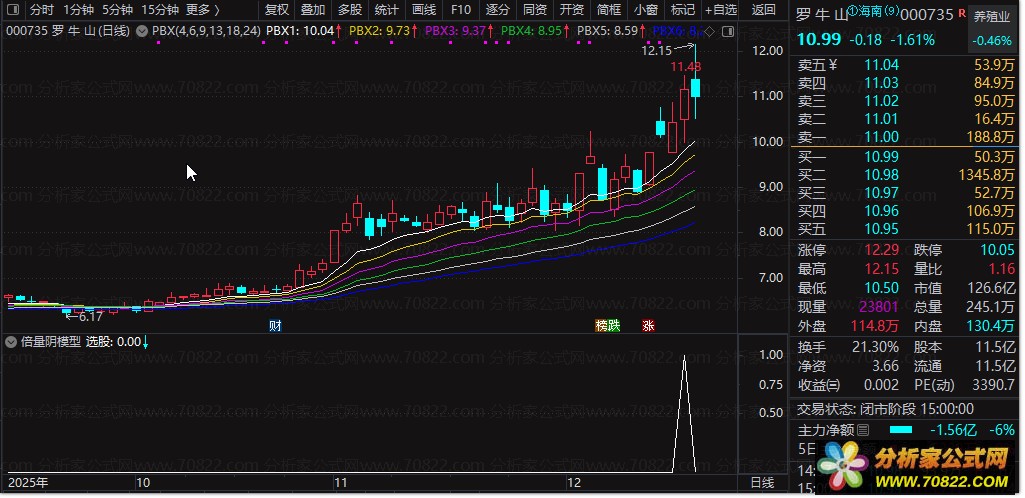Click the diamond icon beside PBX6
Image resolution: width=1025 pixels, height=498 pixels.
point(710,31)
